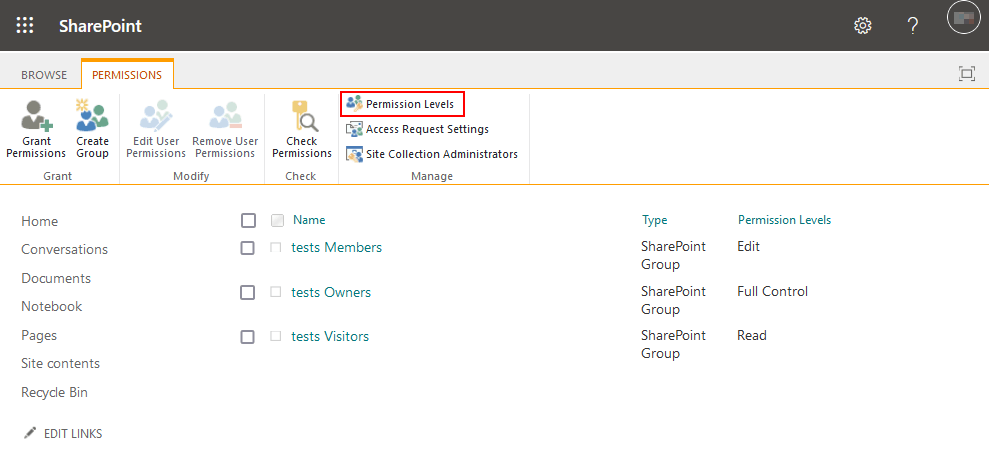Open the user profile avatar
The image size is (989, 473).
coord(963,18)
